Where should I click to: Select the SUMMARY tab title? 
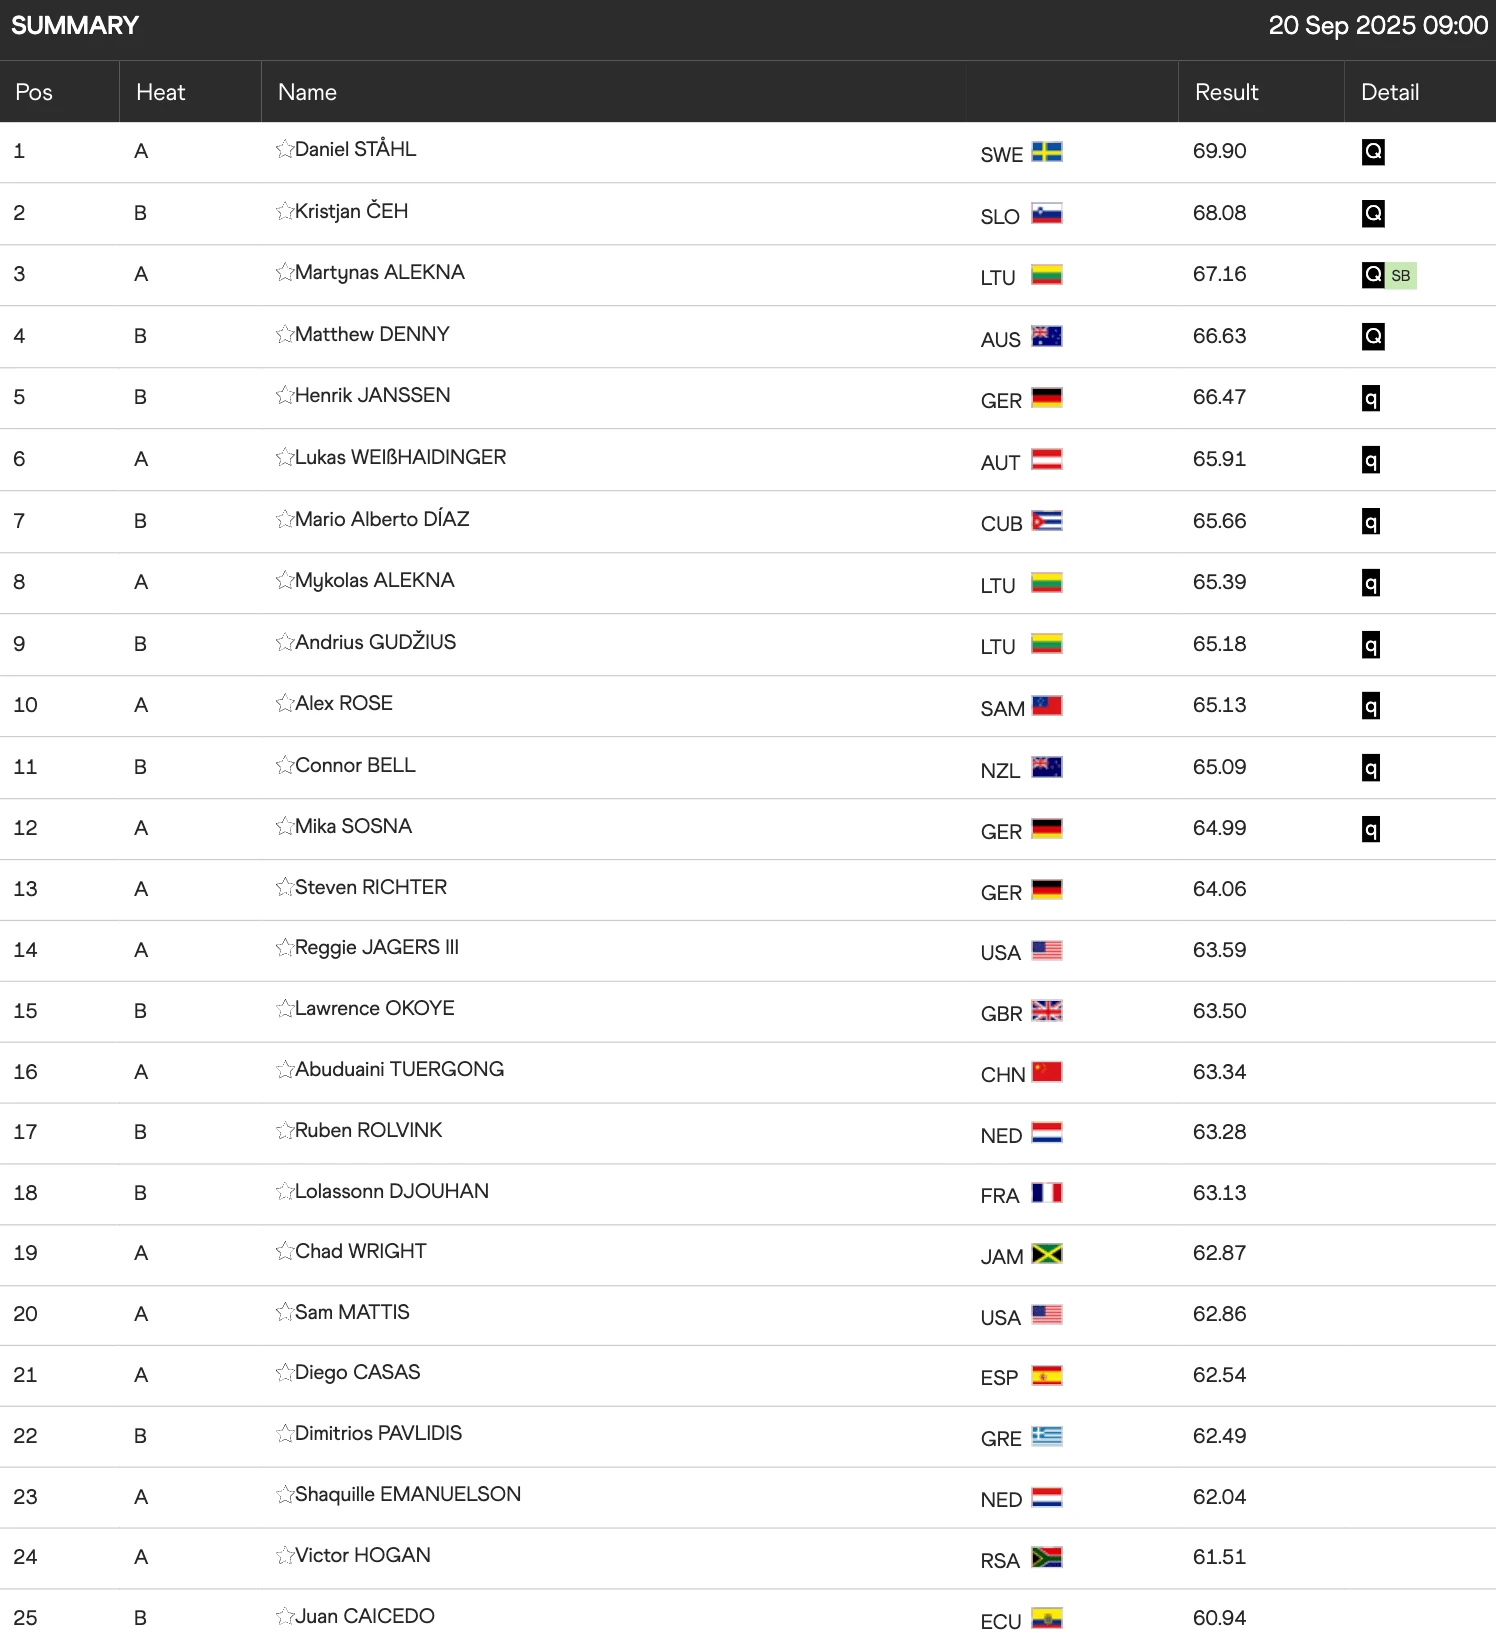[x=75, y=25]
